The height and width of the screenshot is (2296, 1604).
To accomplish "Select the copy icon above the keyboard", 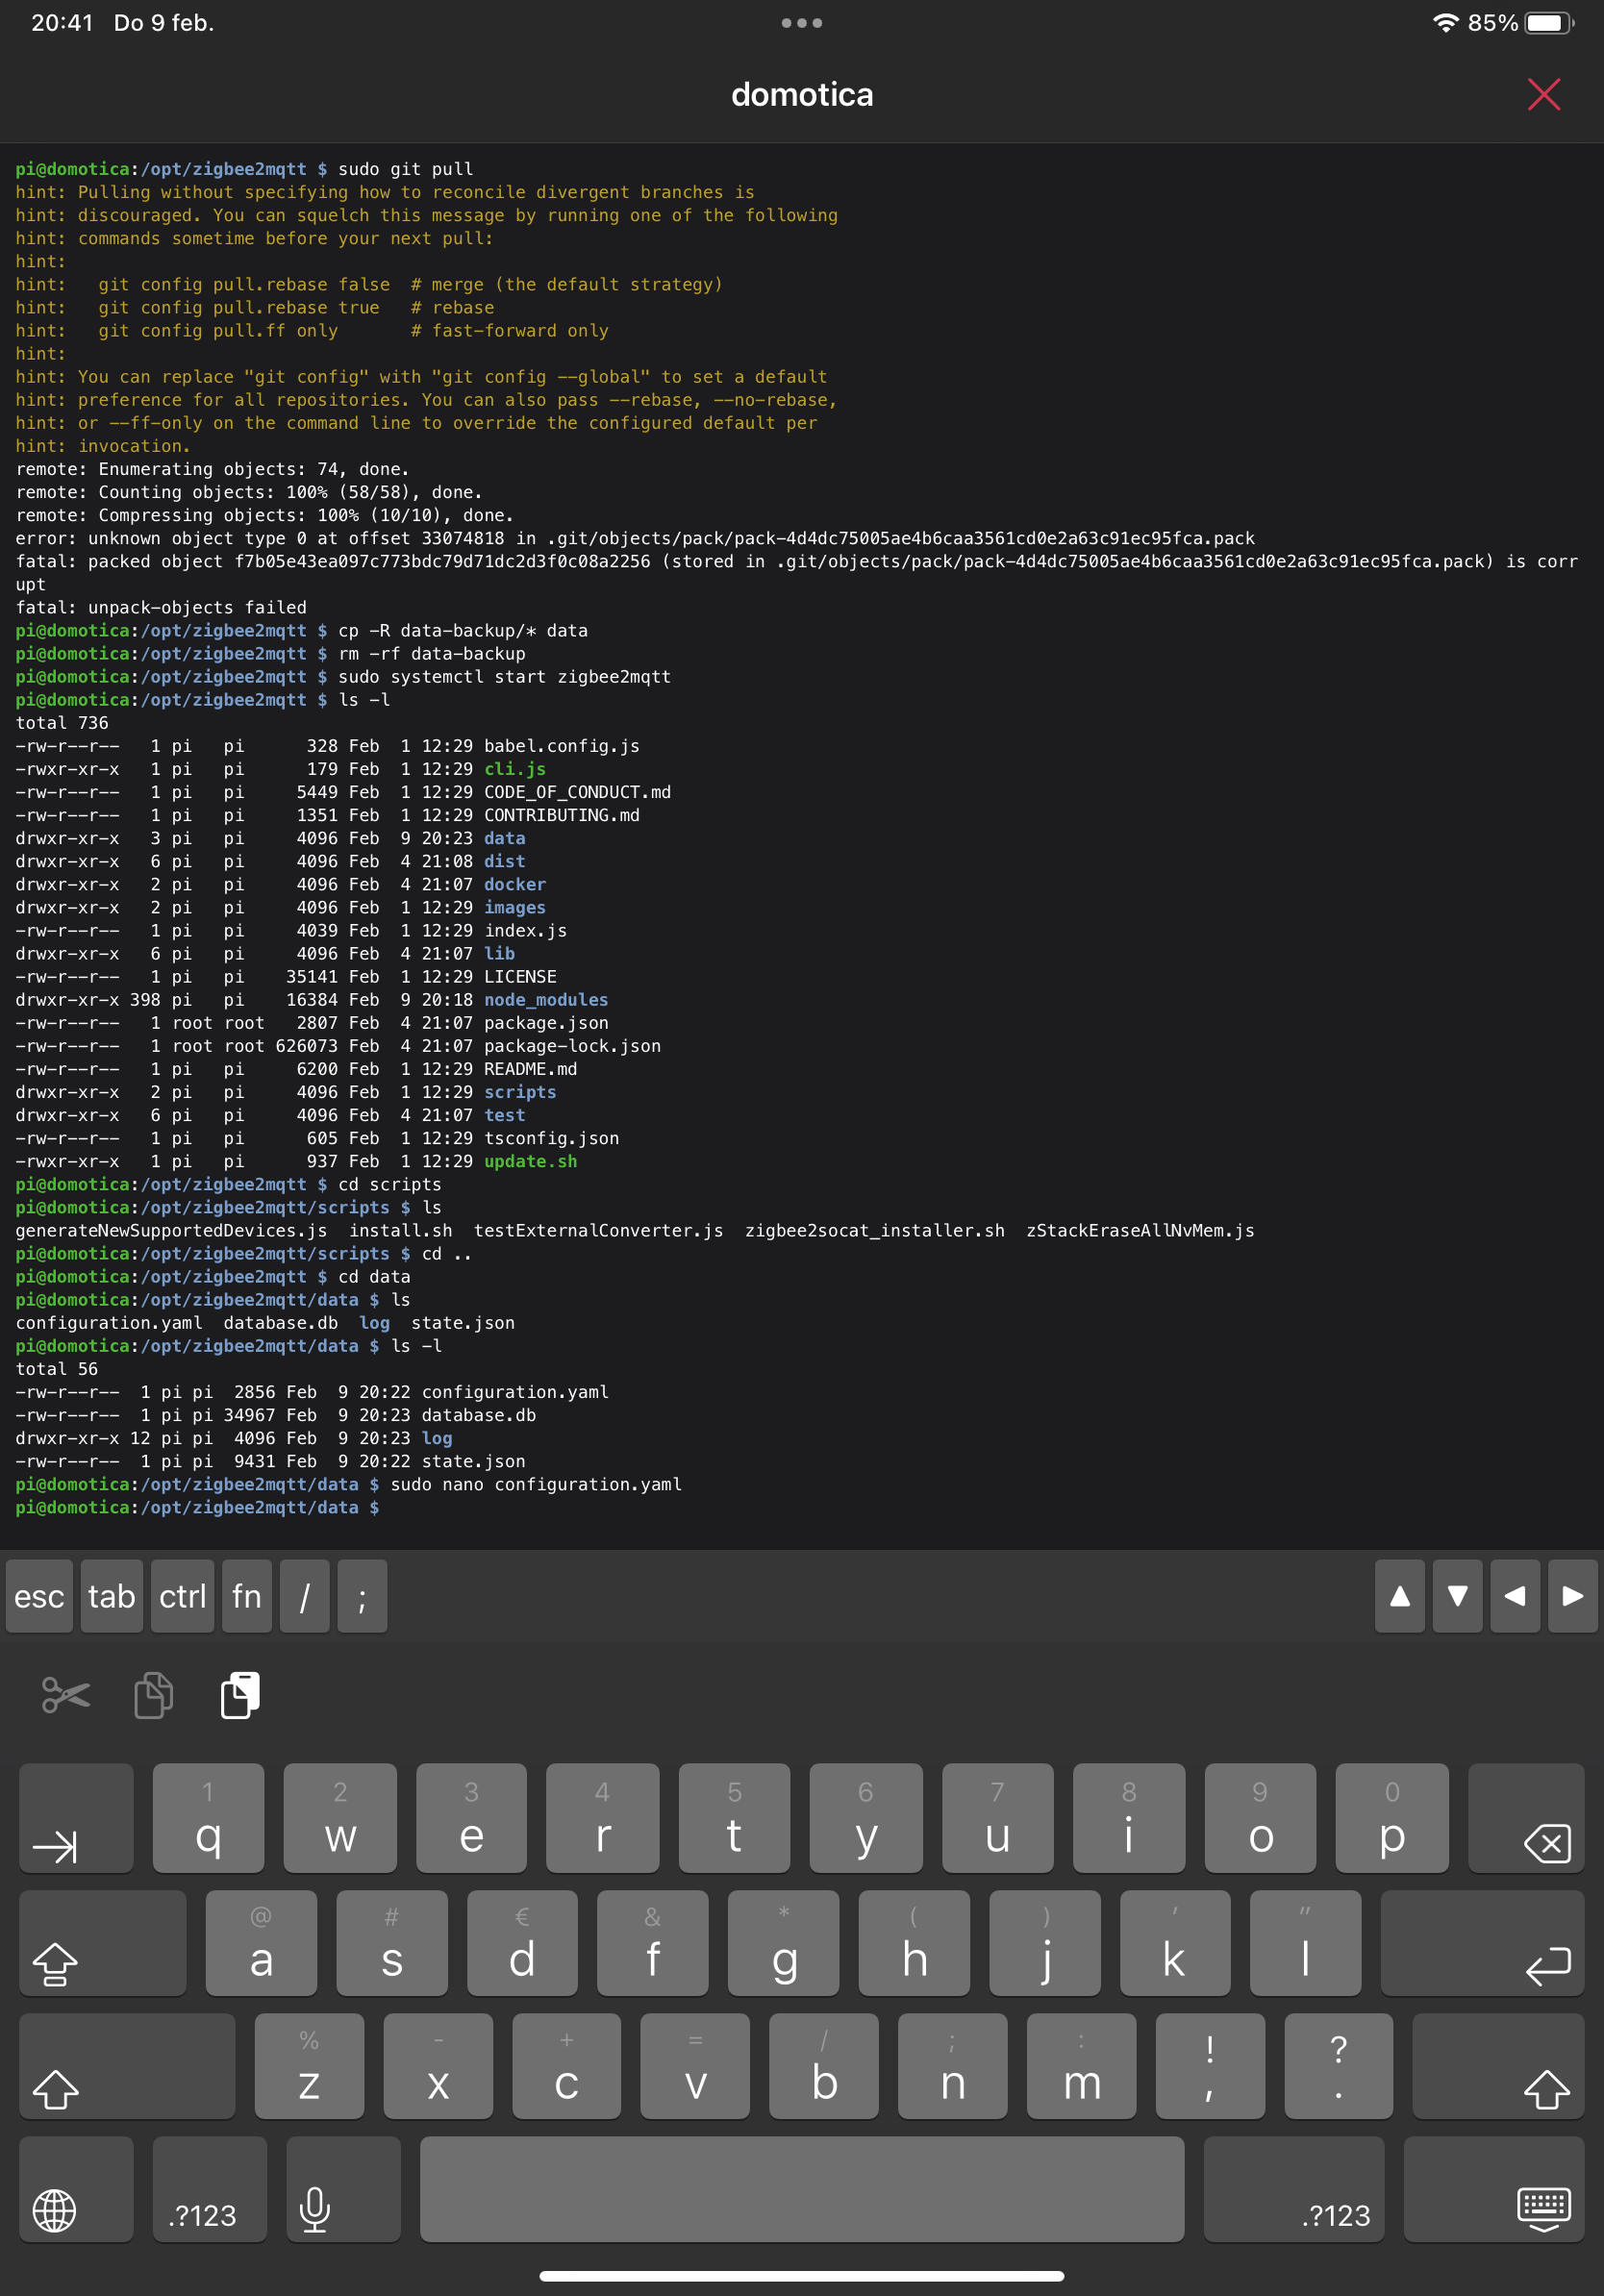I will point(152,1693).
